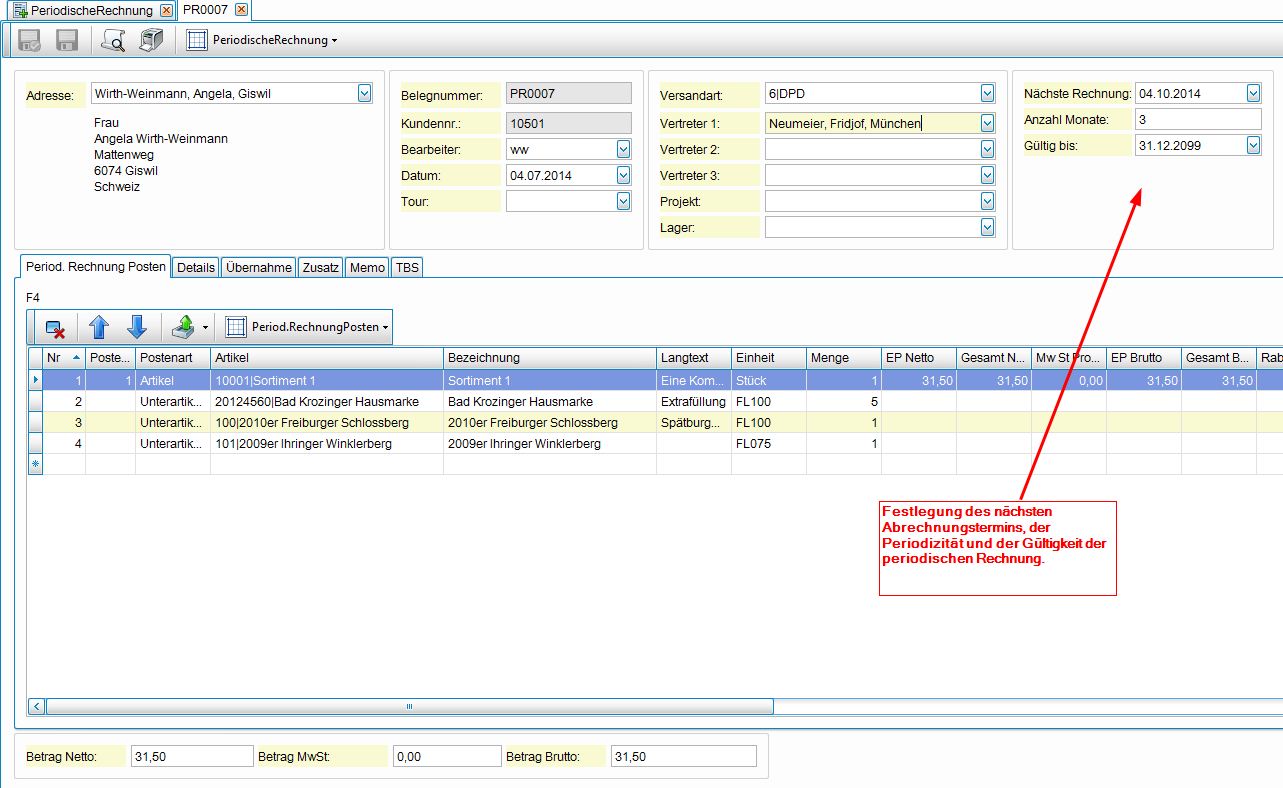Open the TBS tab
Image resolution: width=1283 pixels, height=788 pixels.
click(407, 267)
